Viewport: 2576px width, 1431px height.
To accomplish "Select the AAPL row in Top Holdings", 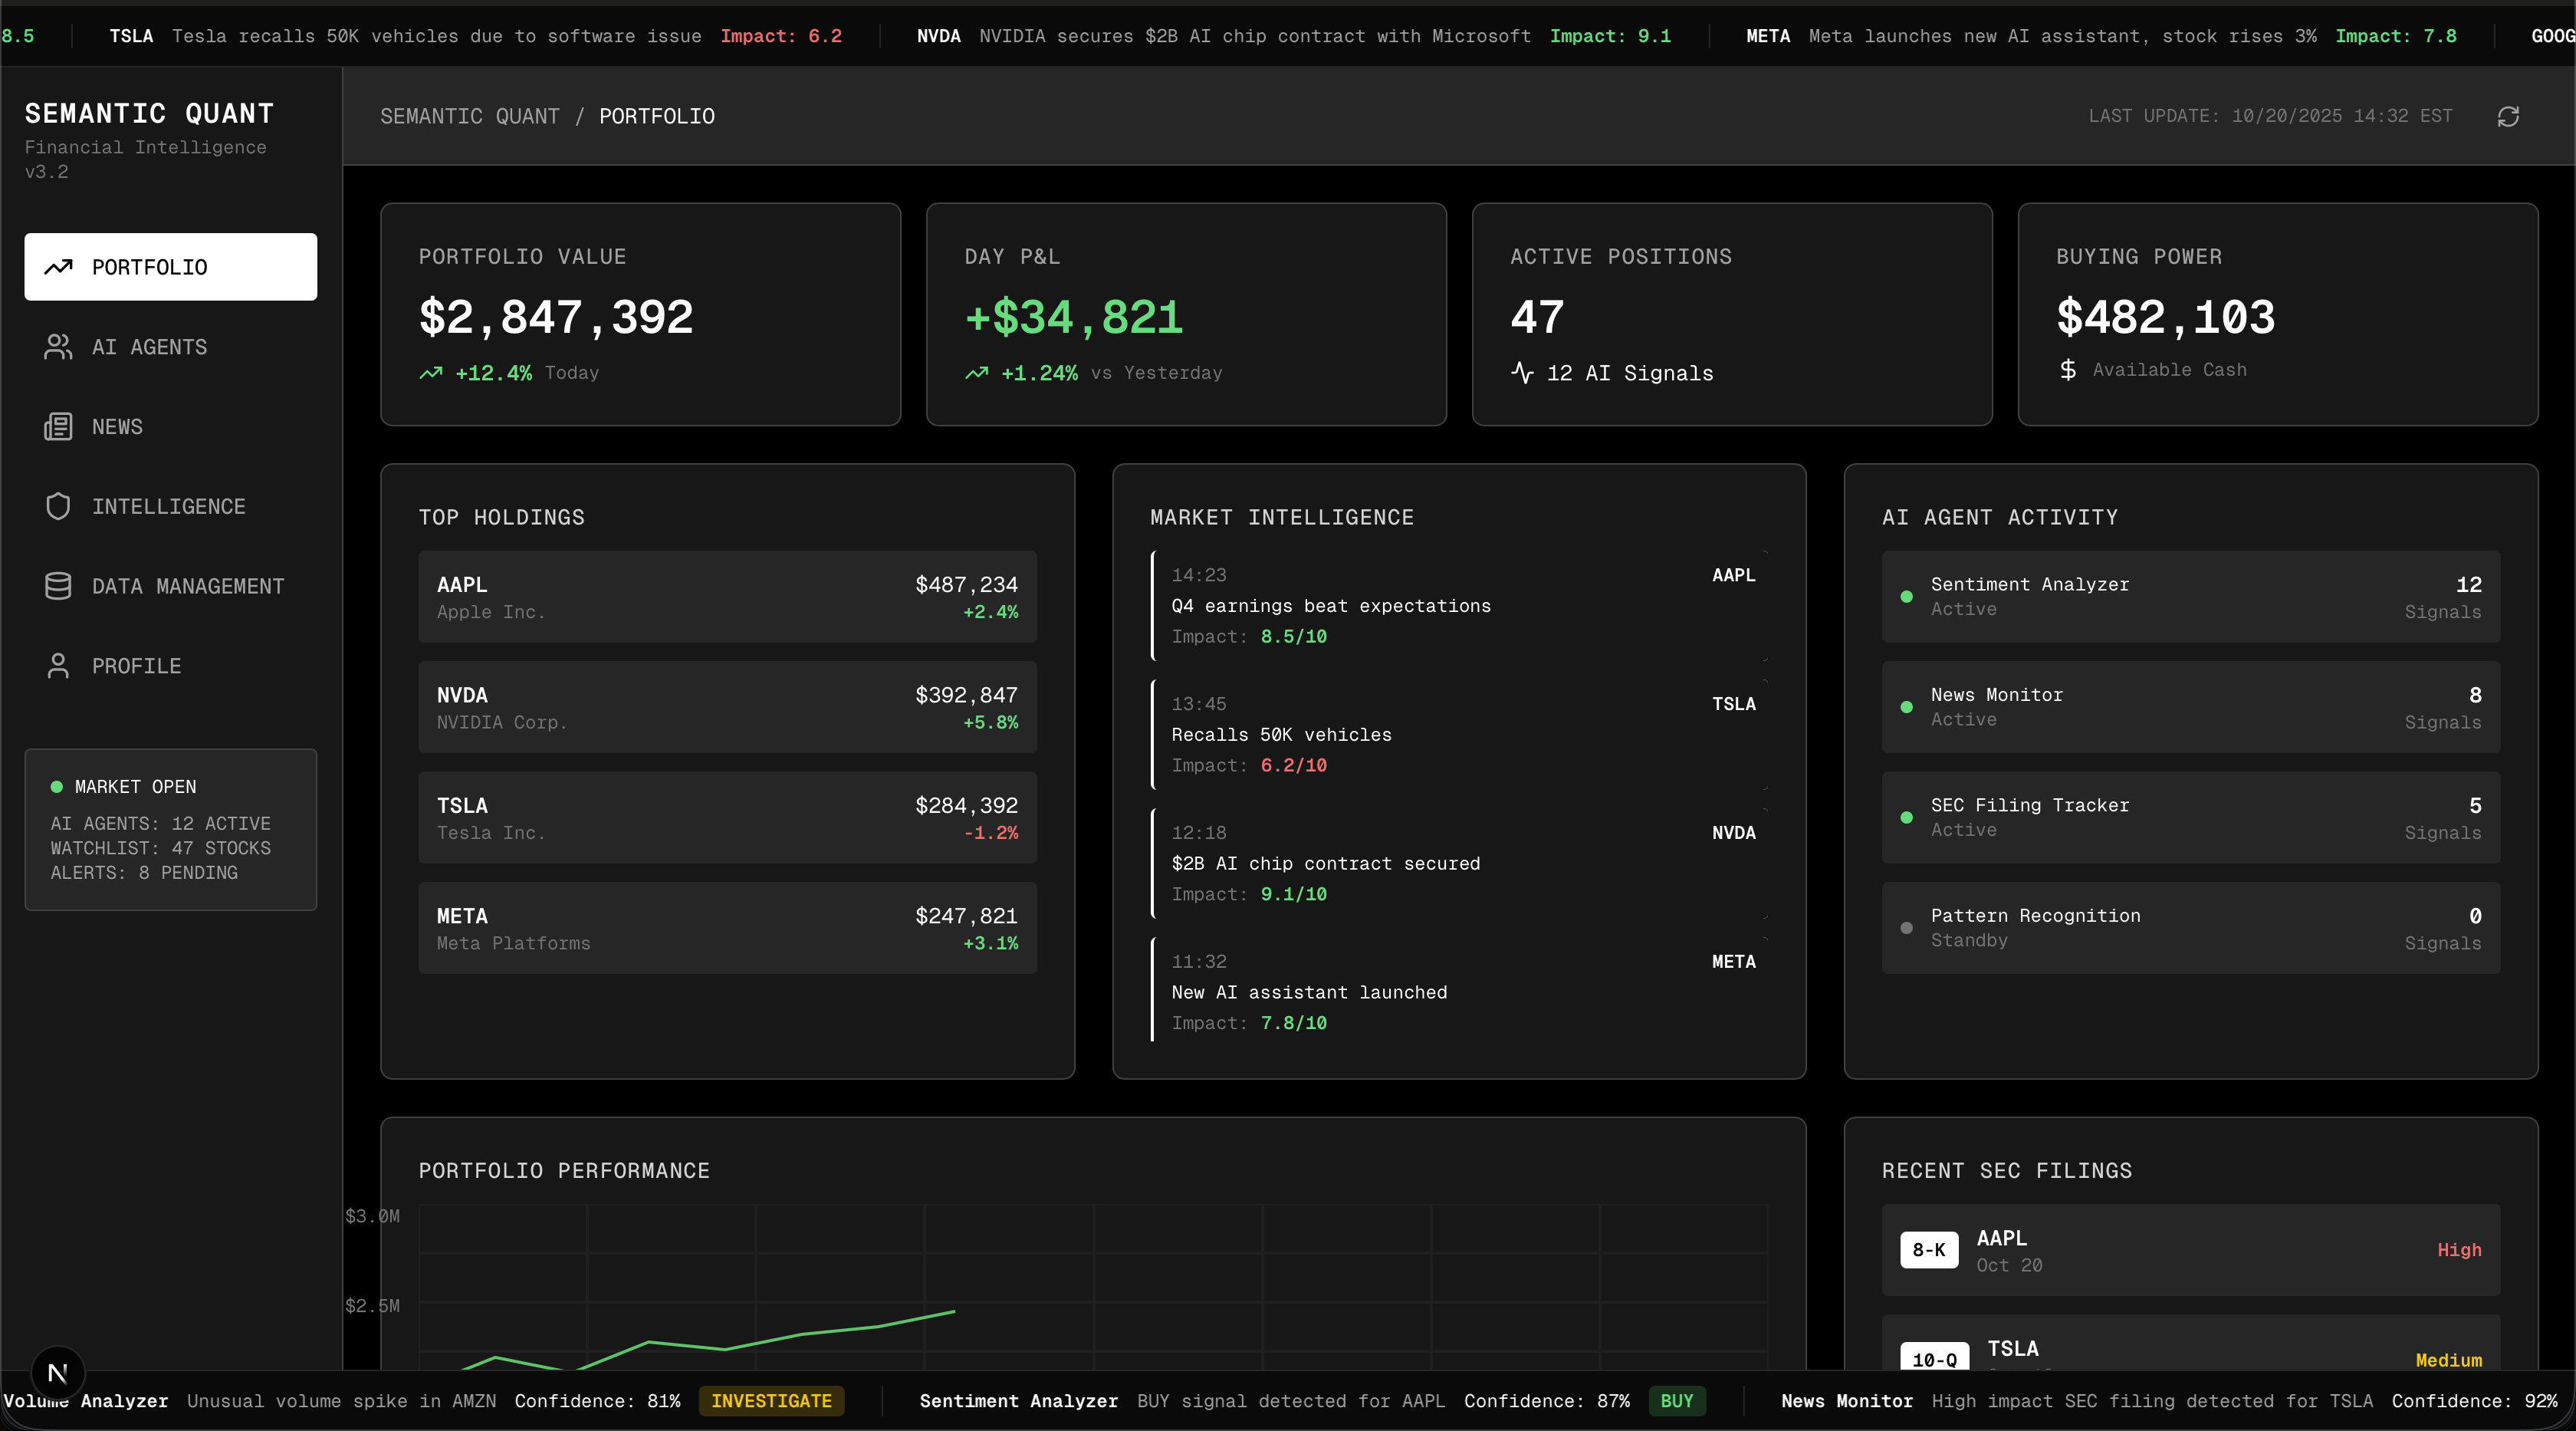I will point(727,597).
